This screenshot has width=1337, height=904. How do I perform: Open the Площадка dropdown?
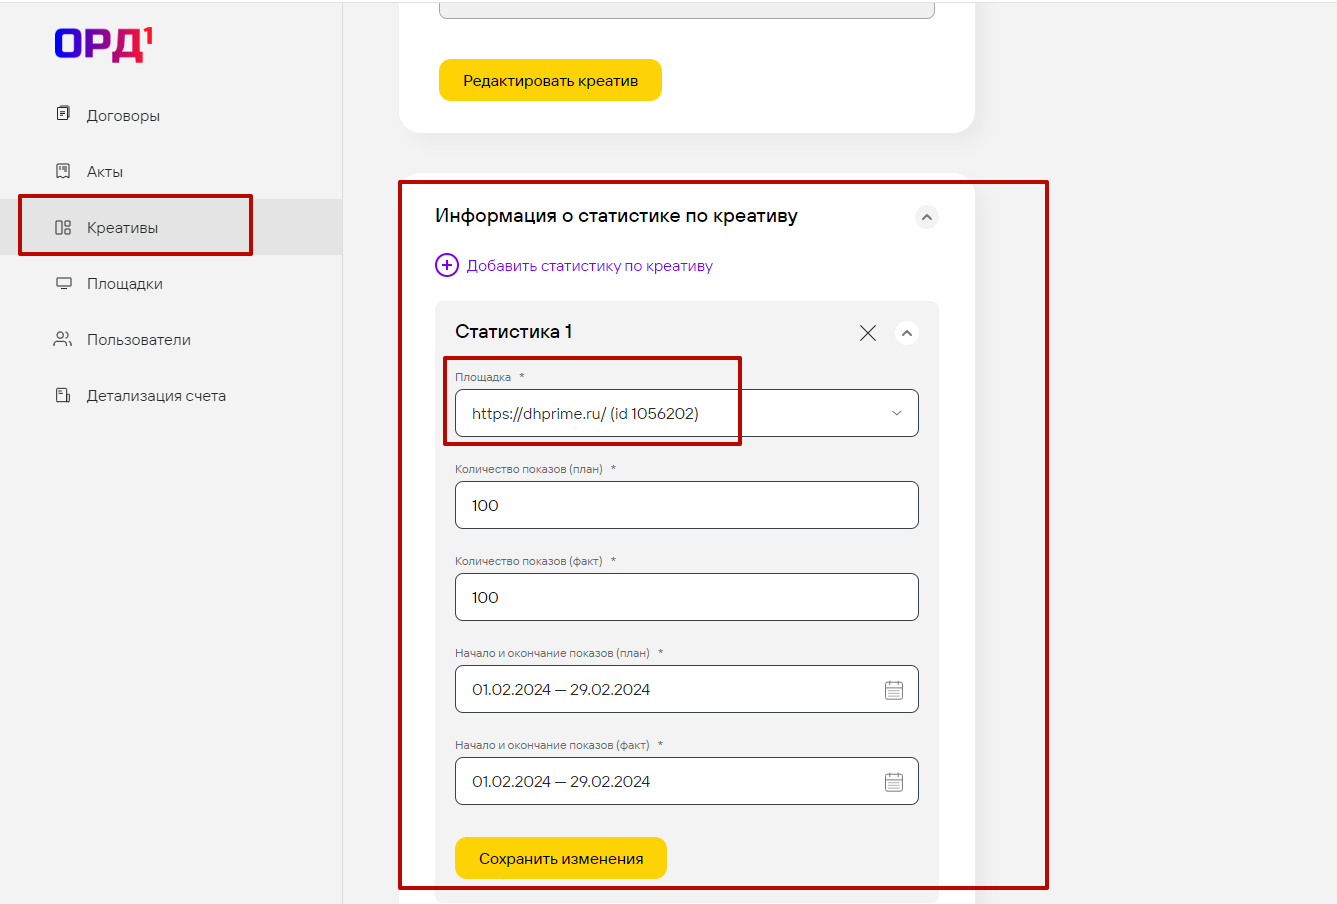click(896, 413)
